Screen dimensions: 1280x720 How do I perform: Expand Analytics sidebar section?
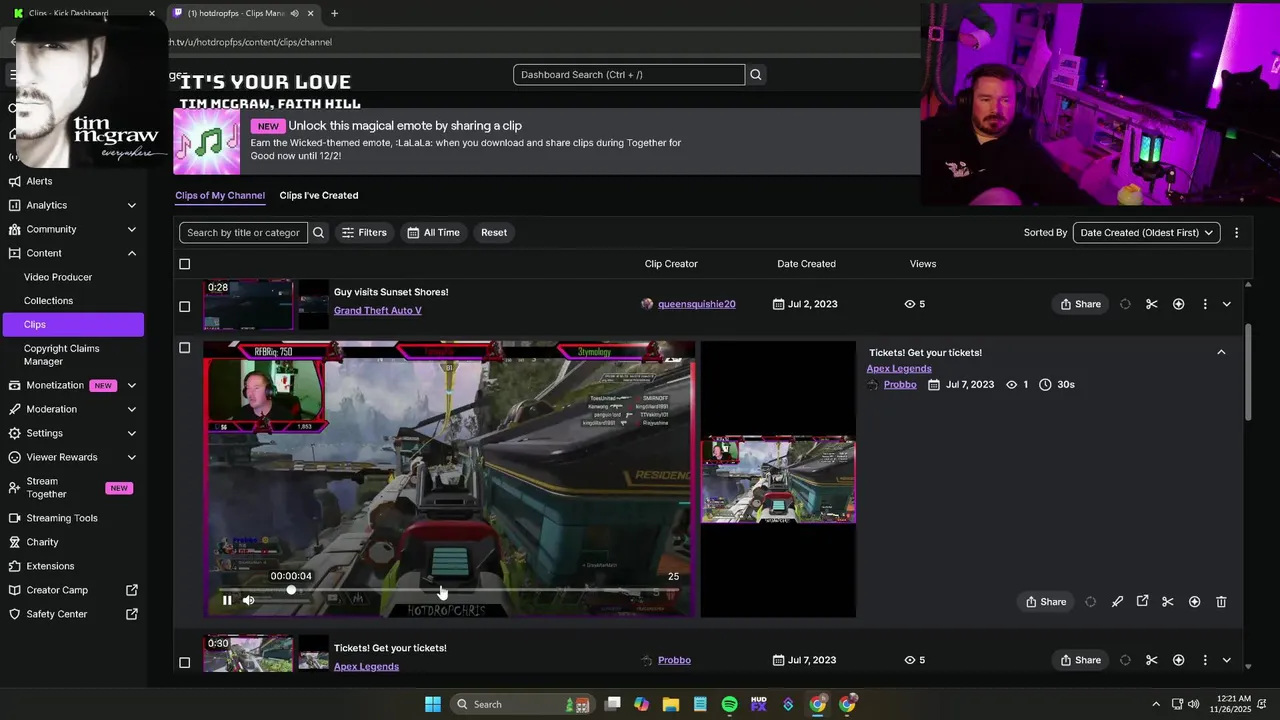click(132, 205)
